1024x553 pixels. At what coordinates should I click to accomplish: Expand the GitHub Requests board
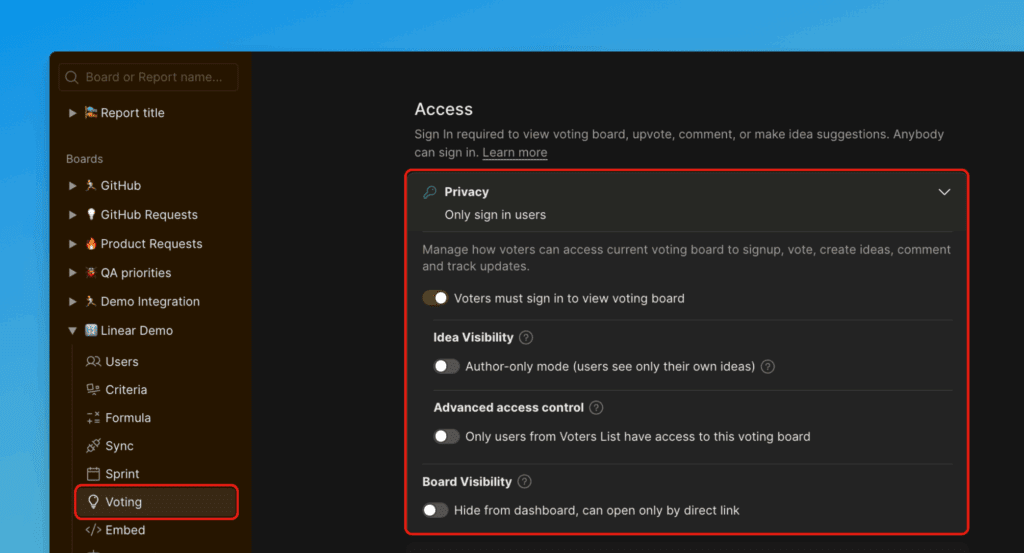[72, 215]
